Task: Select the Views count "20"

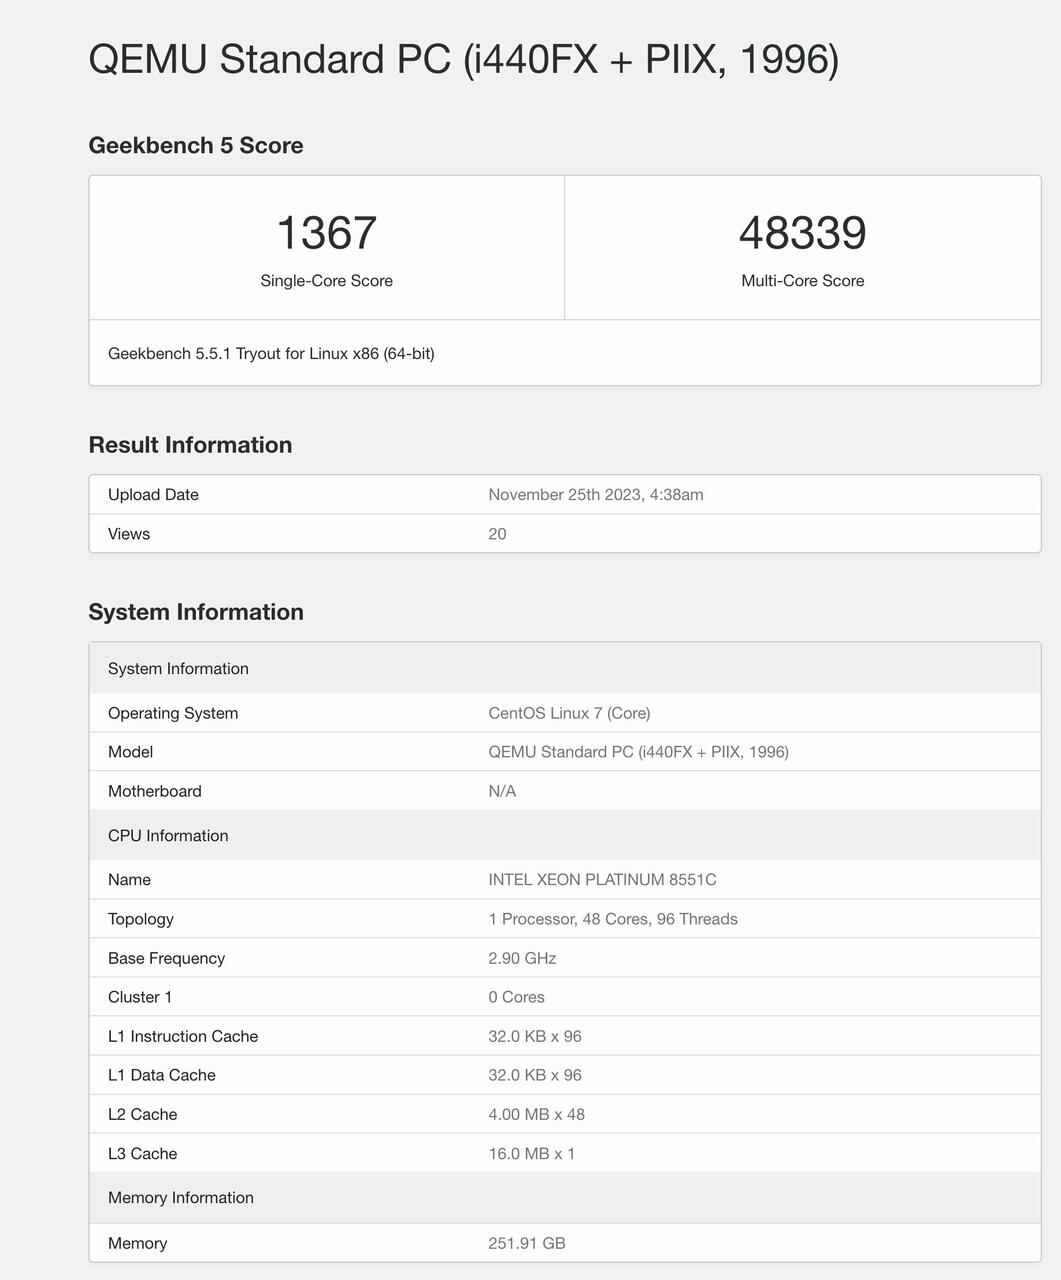Action: click(x=497, y=534)
